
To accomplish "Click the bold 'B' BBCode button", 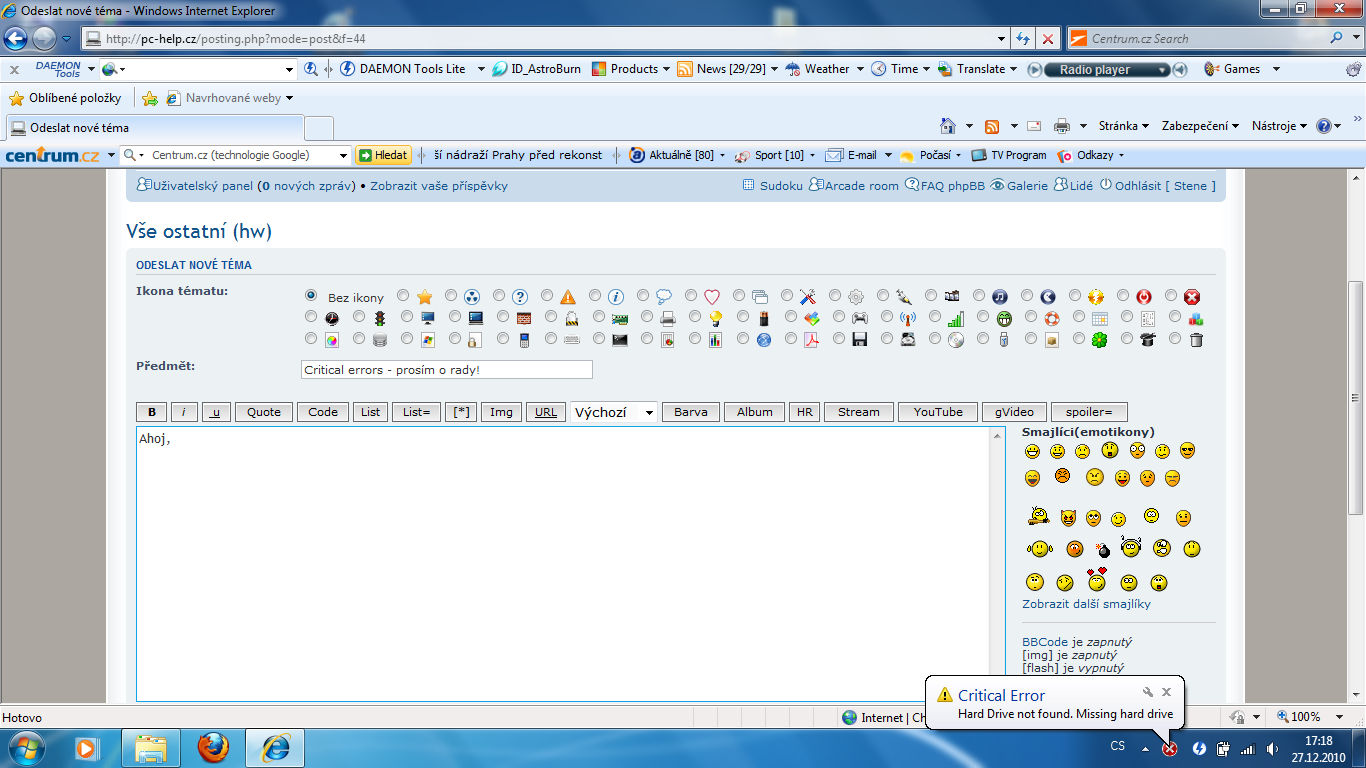I will [x=152, y=412].
